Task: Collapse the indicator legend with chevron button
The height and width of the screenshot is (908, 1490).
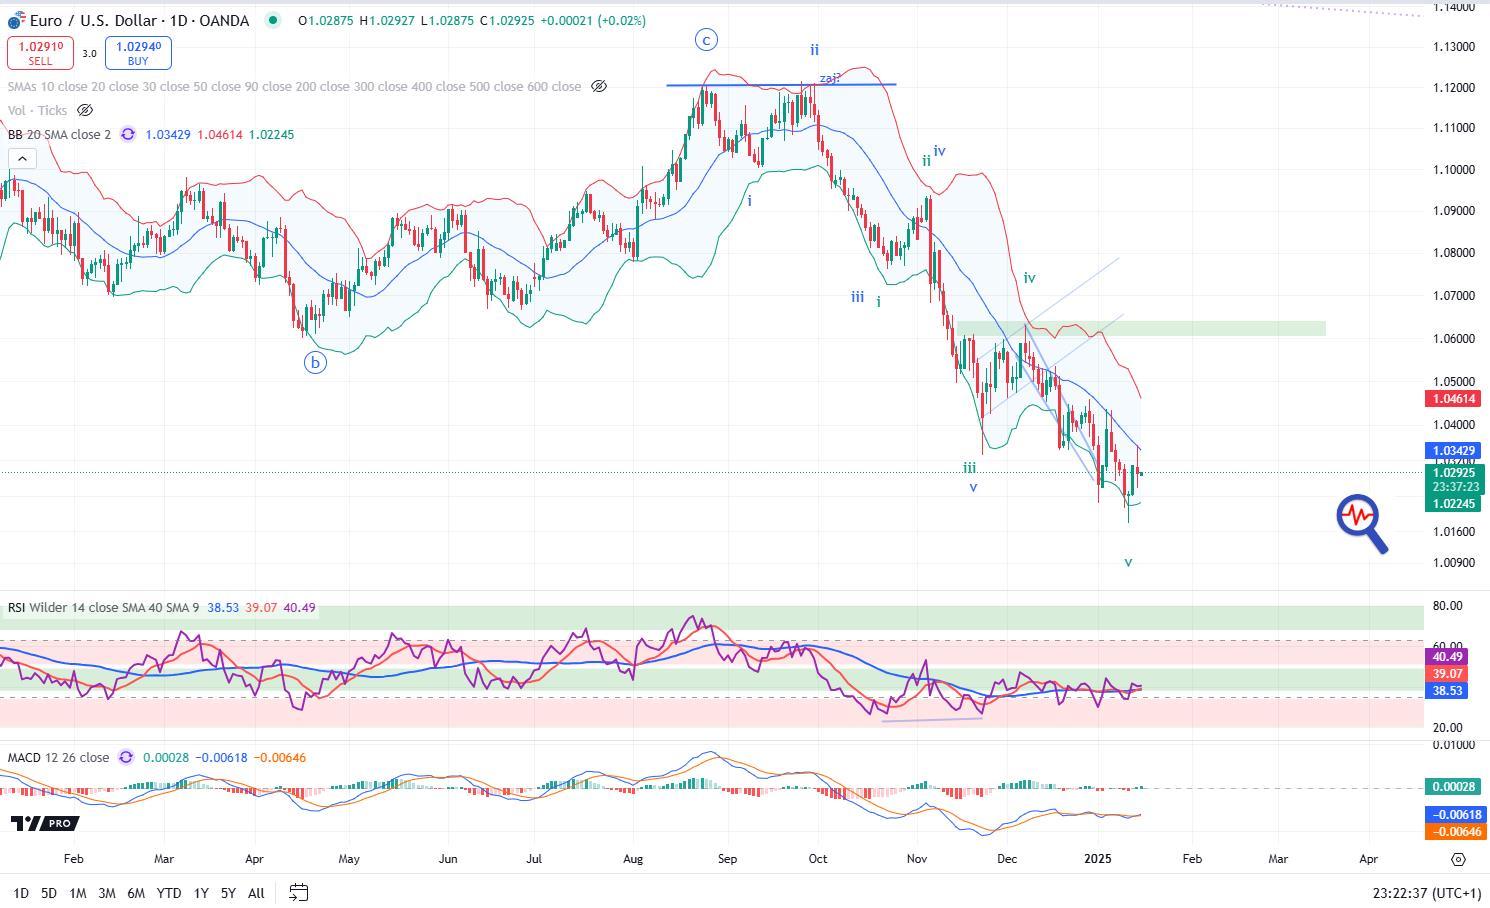Action: click(x=22, y=158)
